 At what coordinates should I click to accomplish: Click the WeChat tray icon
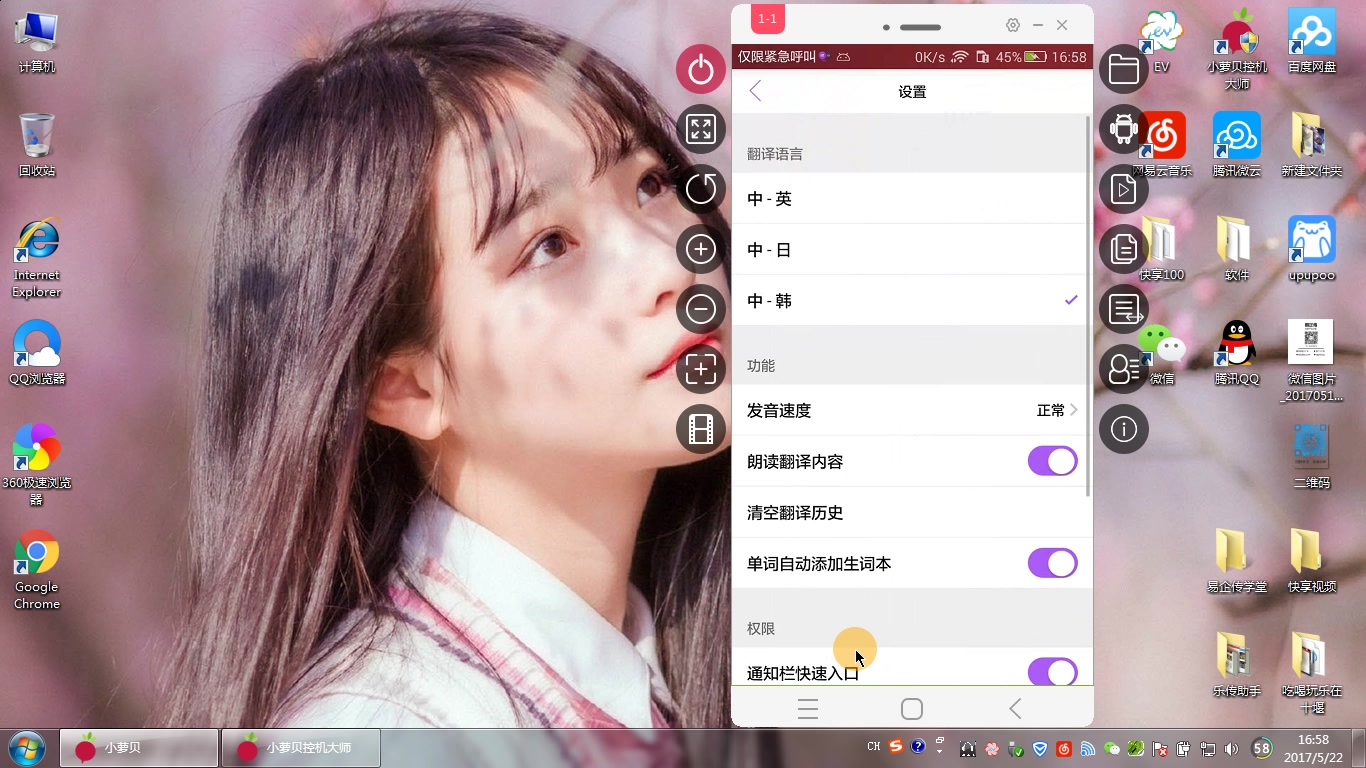[1112, 748]
